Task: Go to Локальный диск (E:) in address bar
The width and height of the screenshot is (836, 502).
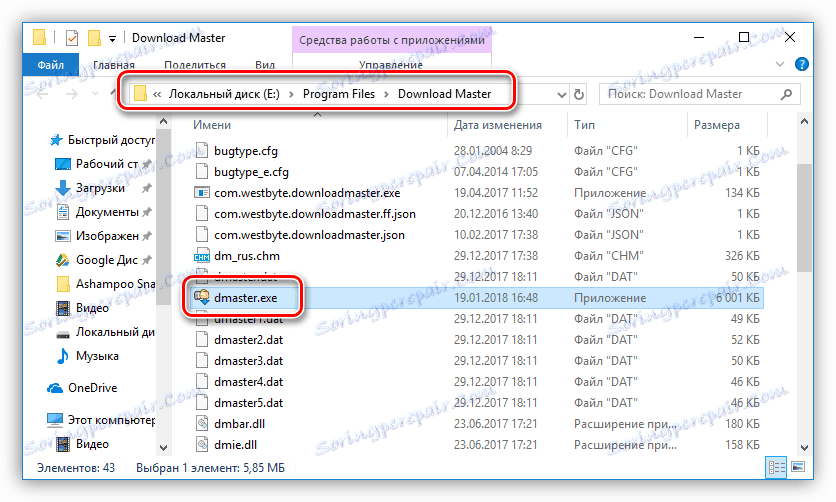Action: pyautogui.click(x=224, y=94)
